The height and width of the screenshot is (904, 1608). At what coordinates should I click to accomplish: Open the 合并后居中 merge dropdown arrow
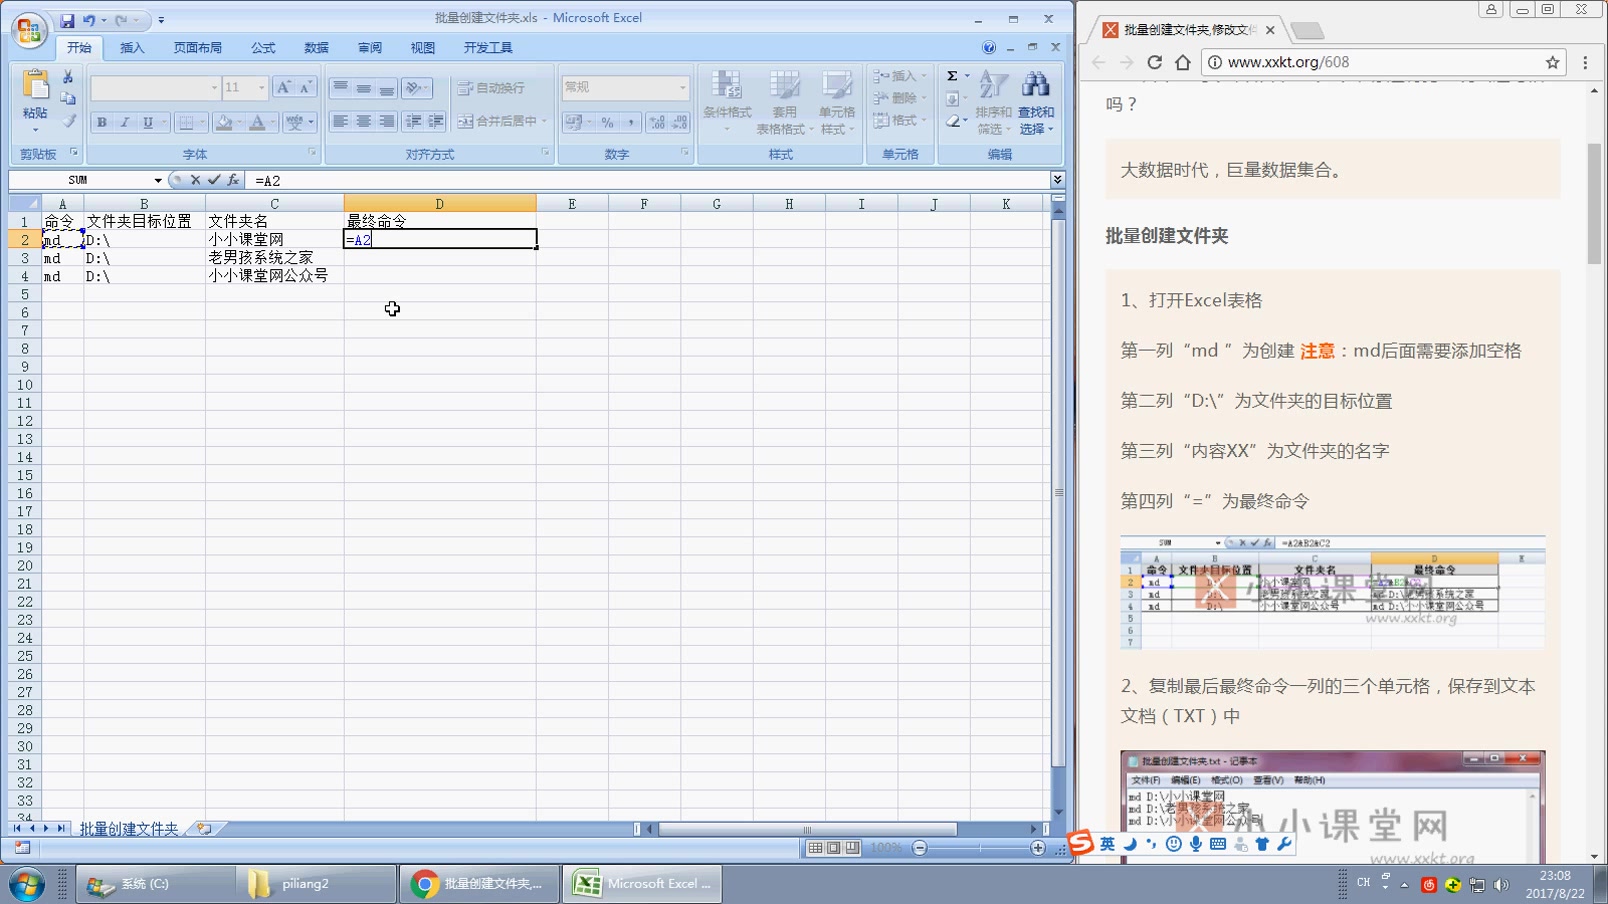pyautogui.click(x=544, y=121)
